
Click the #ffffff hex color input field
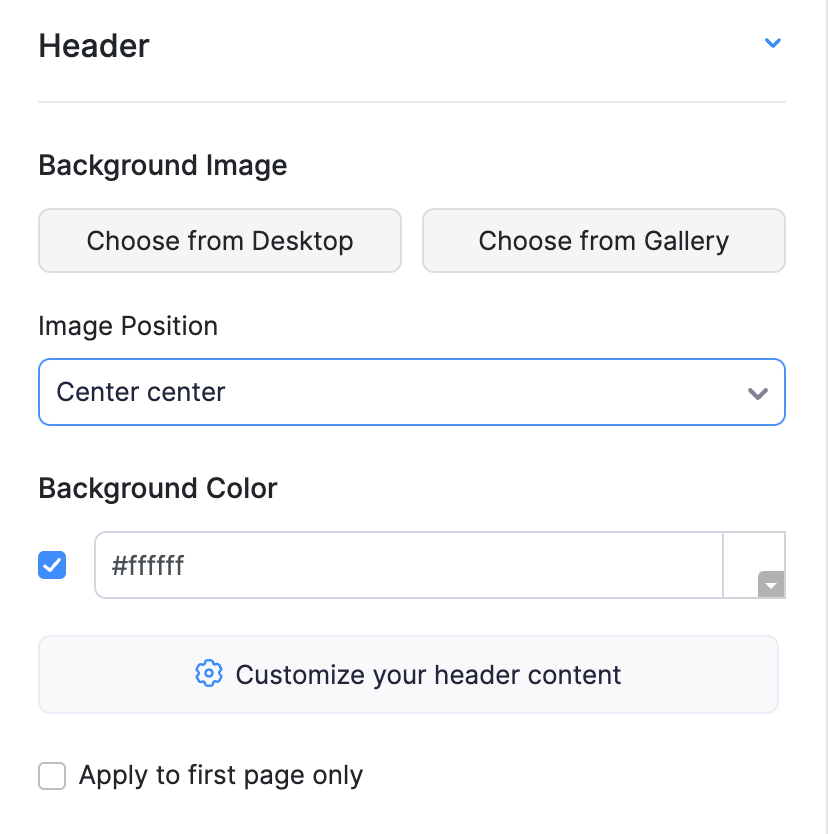408,566
